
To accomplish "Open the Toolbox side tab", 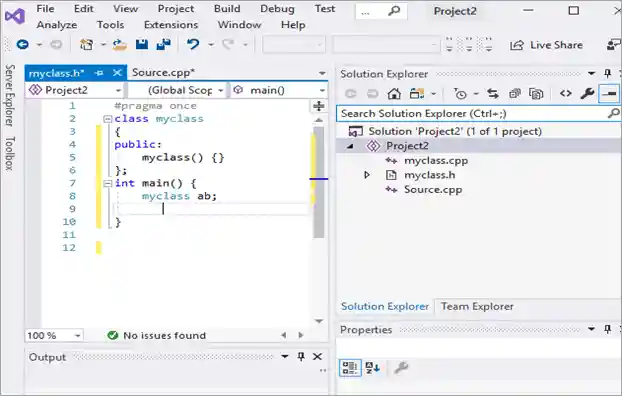I will [9, 153].
